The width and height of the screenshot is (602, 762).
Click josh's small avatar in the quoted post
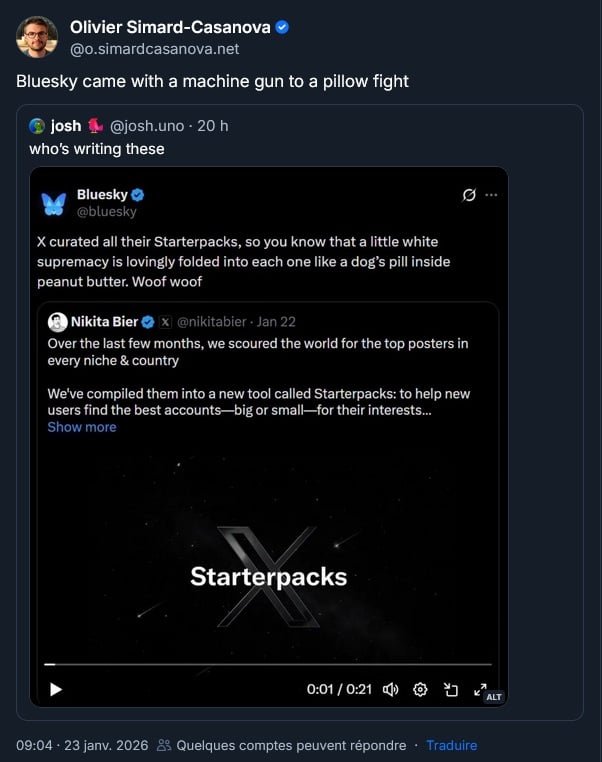(38, 126)
